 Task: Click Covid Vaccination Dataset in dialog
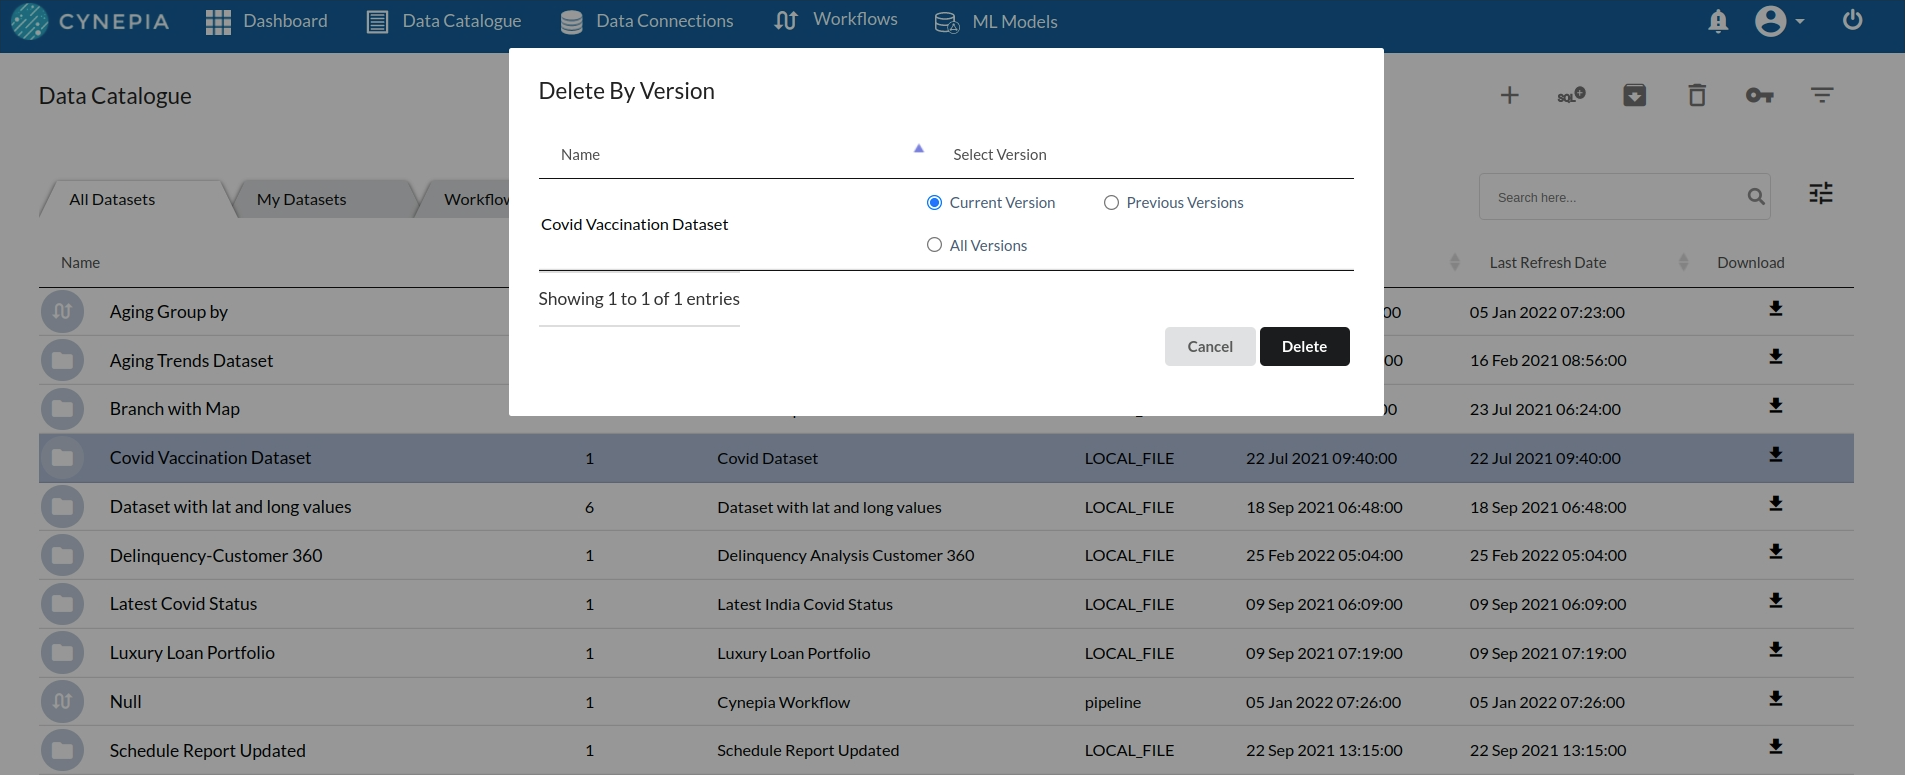click(x=634, y=224)
